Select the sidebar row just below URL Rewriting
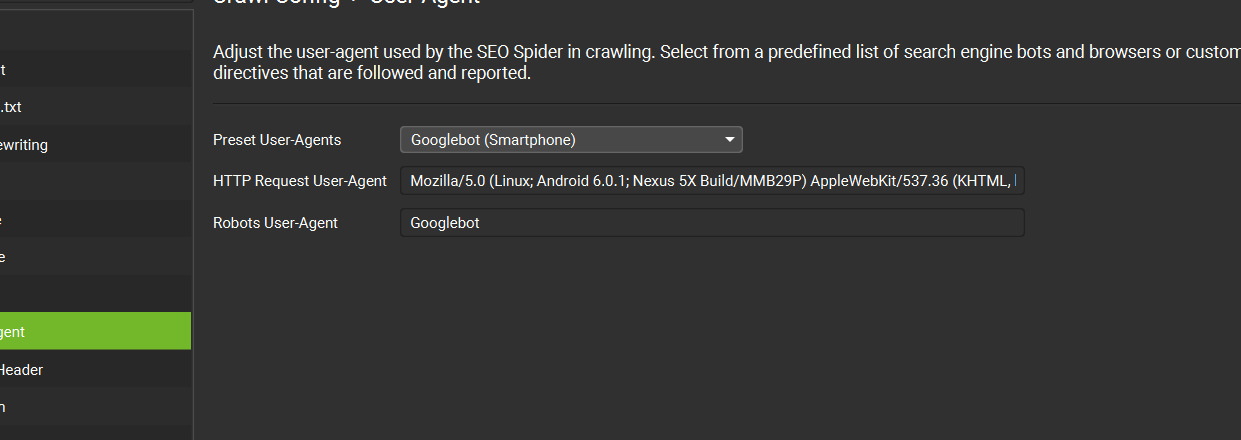This screenshot has height=440, width=1241. (95, 182)
